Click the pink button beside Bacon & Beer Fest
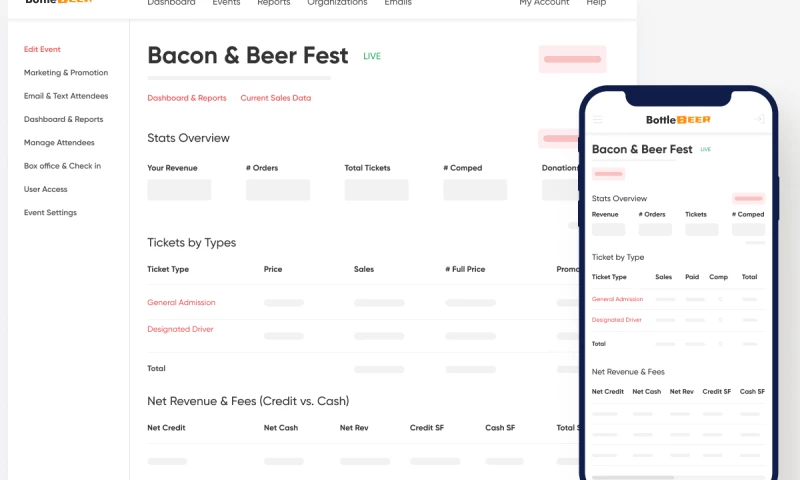 (x=572, y=59)
